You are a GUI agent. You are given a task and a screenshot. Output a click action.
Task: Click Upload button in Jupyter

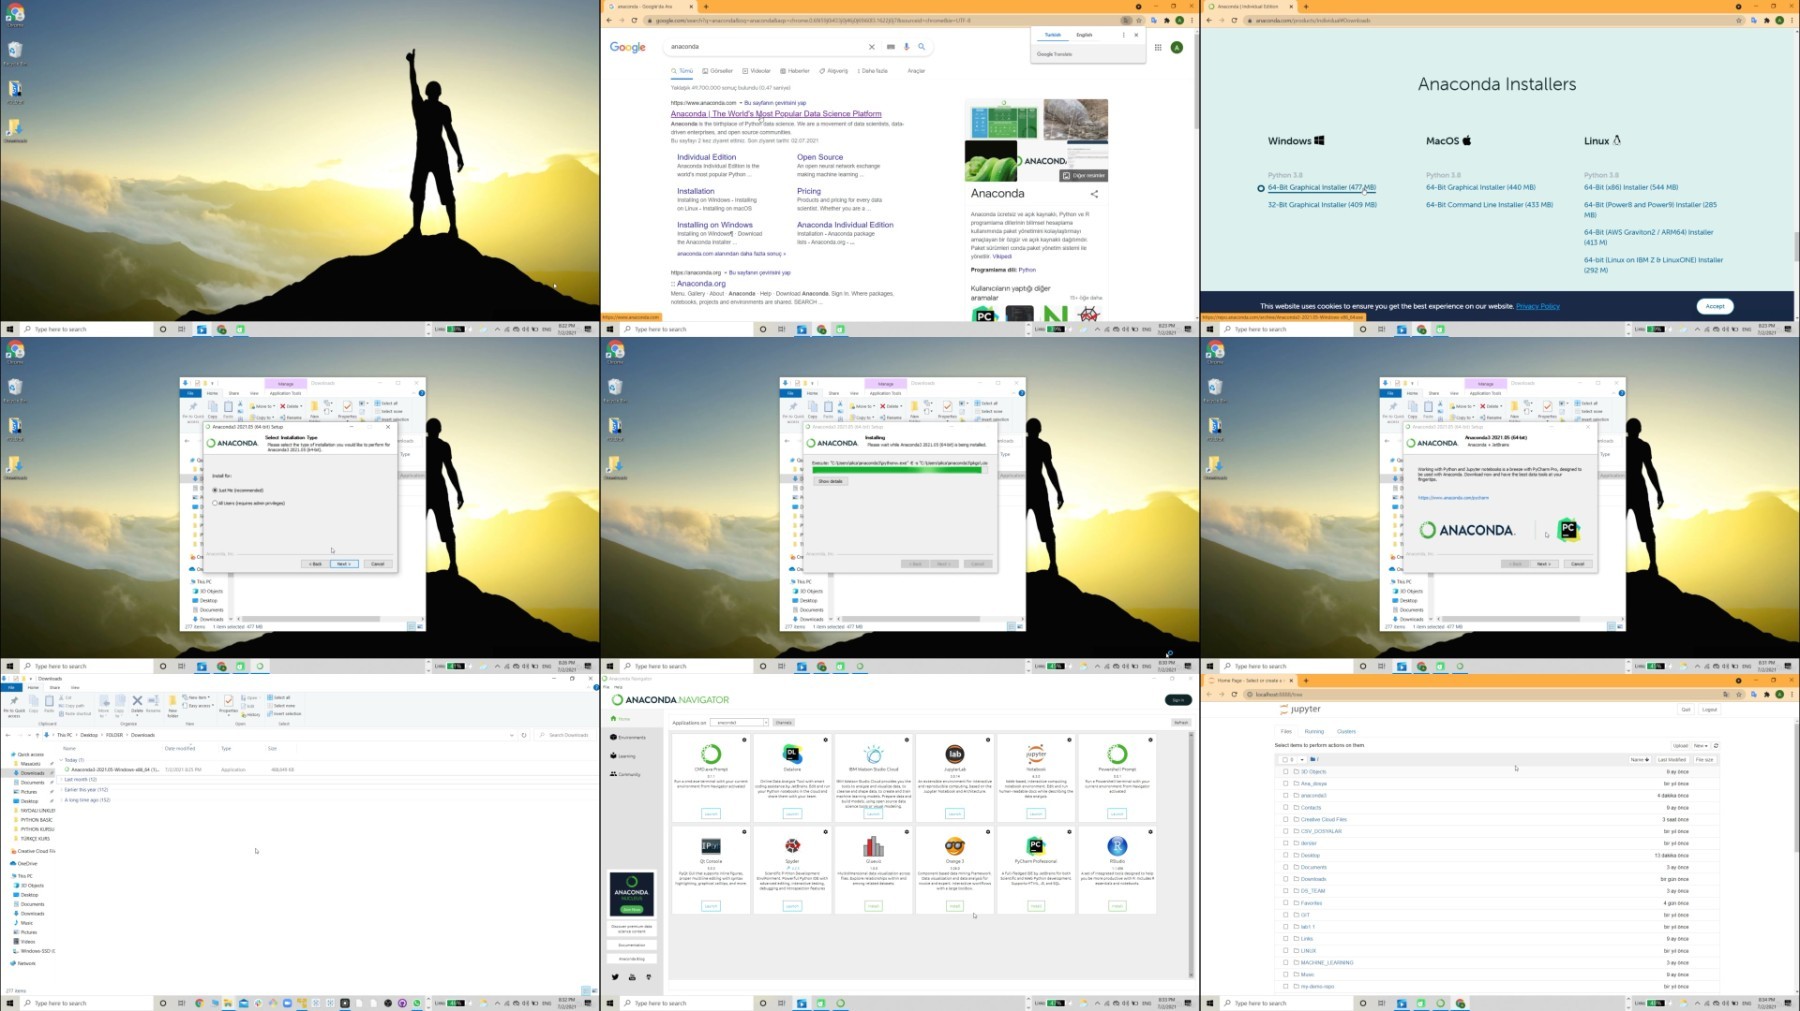click(1681, 746)
